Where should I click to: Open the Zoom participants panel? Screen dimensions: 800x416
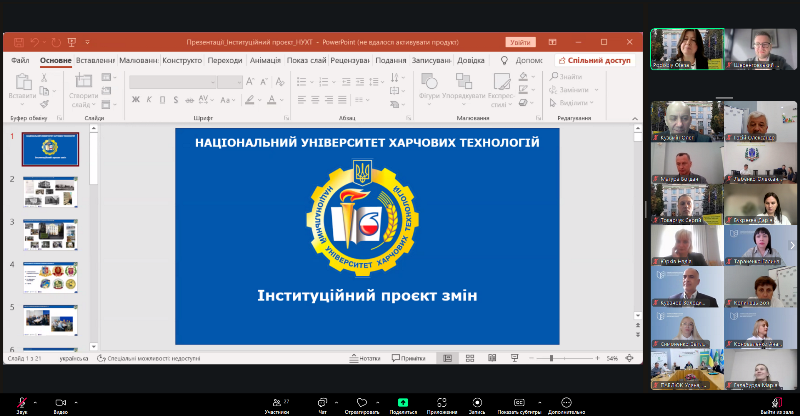pyautogui.click(x=276, y=401)
